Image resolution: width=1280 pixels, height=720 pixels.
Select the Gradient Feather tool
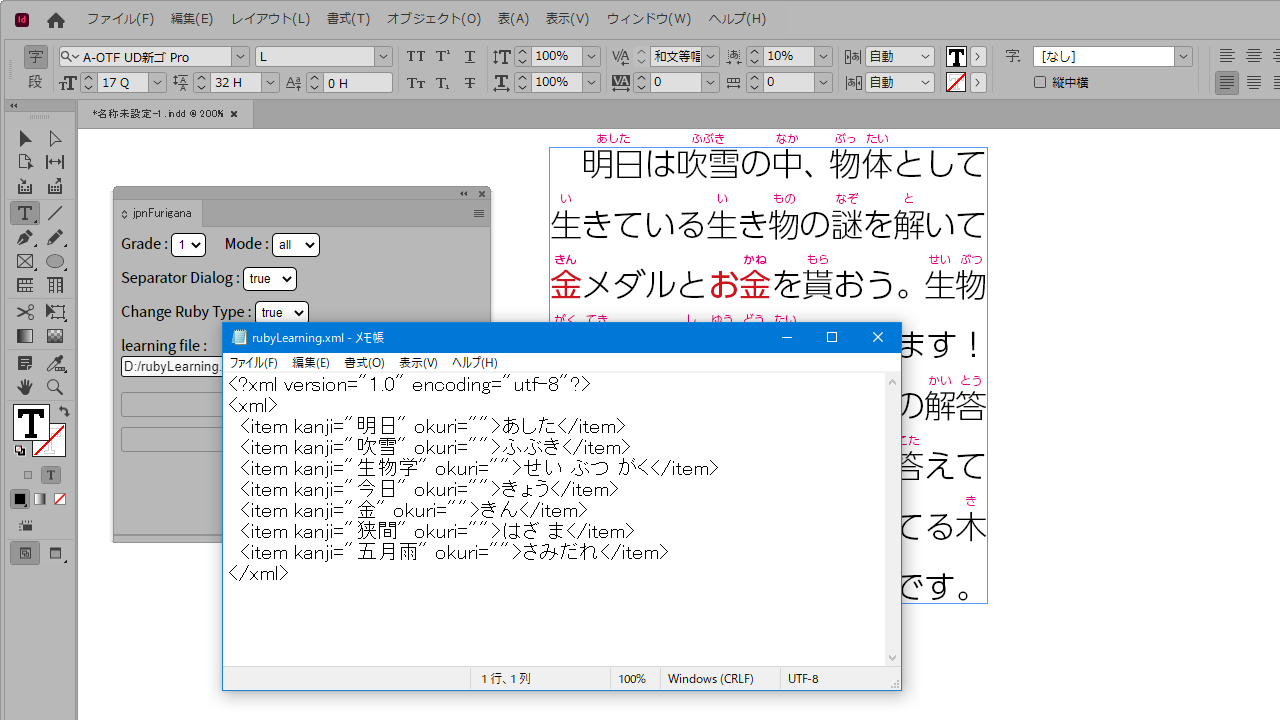click(55, 336)
